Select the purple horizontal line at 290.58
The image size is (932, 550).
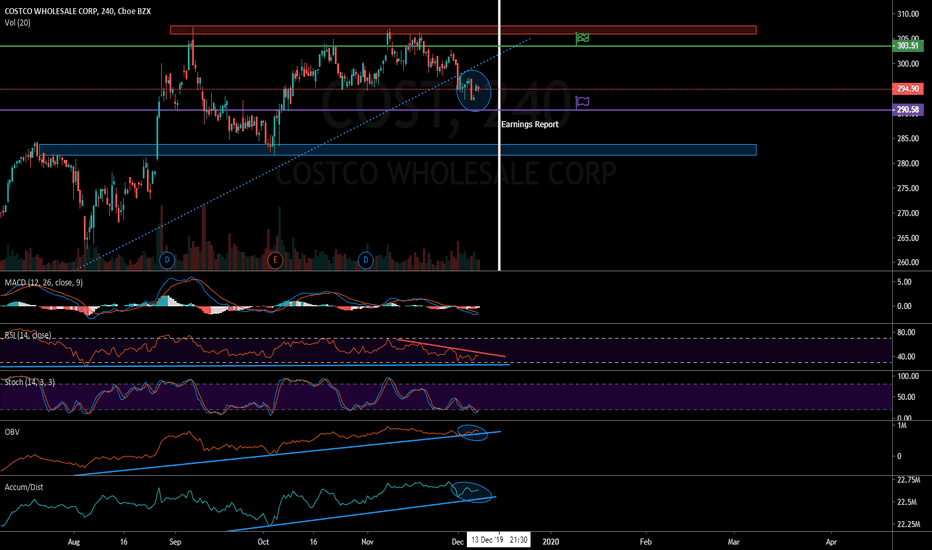pos(446,110)
